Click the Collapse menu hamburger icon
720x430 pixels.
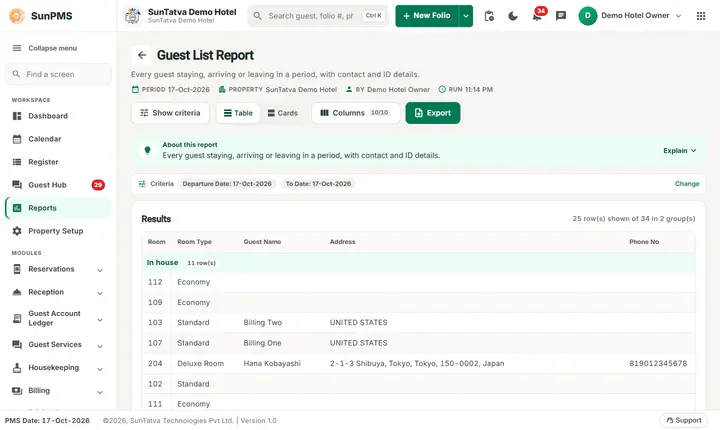[17, 48]
